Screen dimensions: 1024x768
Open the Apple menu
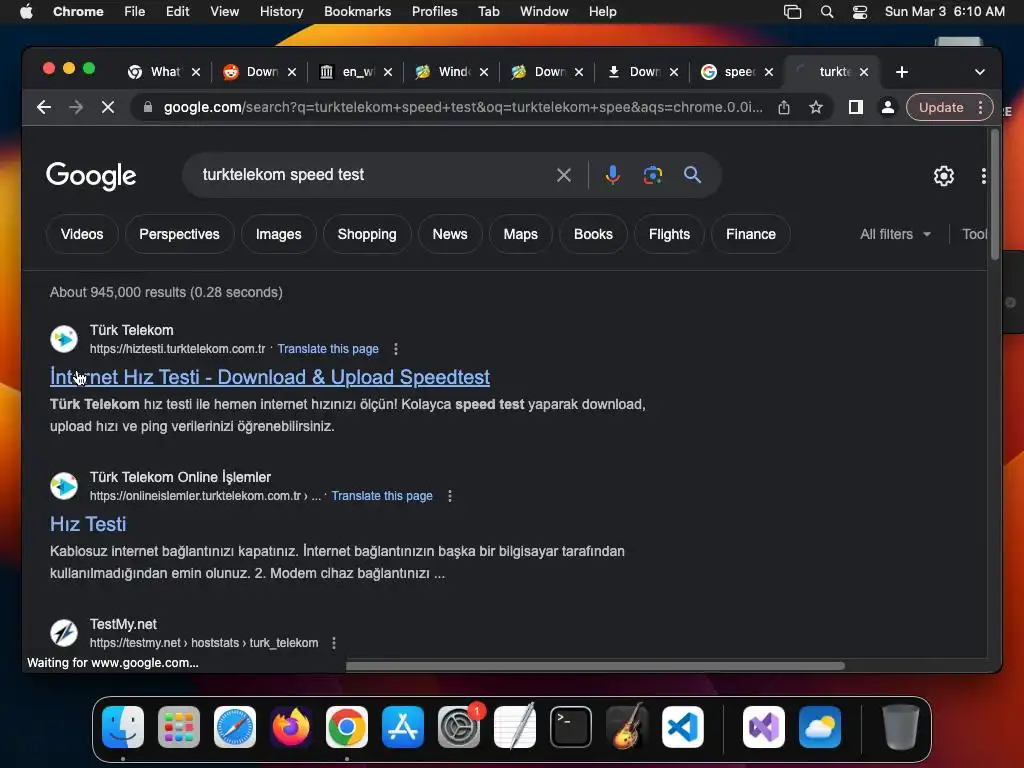[x=26, y=12]
